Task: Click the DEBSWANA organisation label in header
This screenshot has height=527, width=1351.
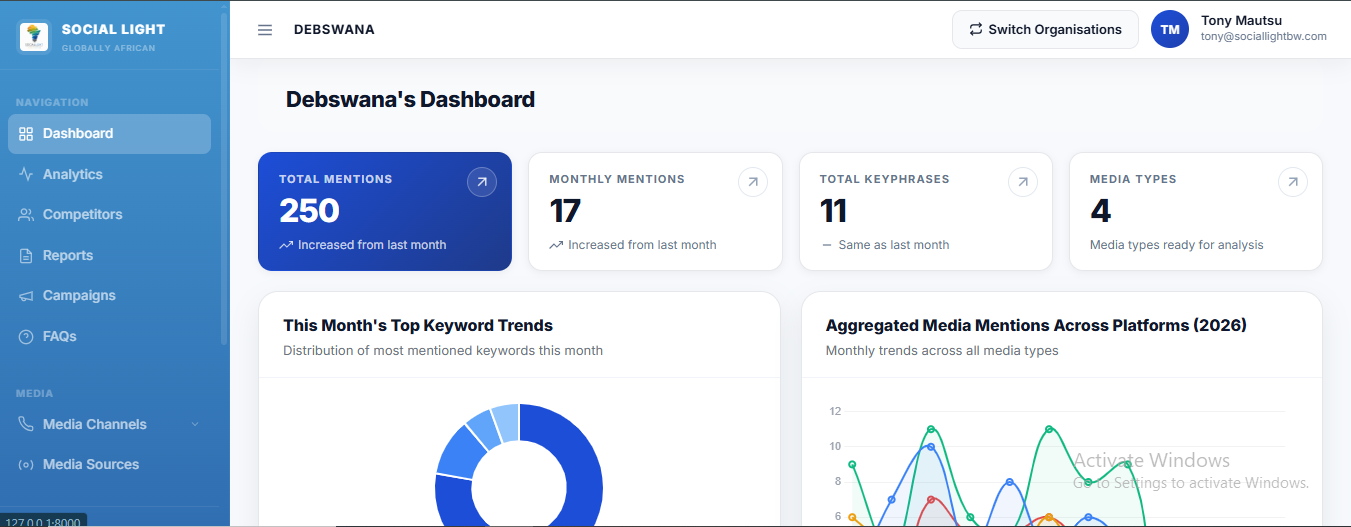Action: 334,30
